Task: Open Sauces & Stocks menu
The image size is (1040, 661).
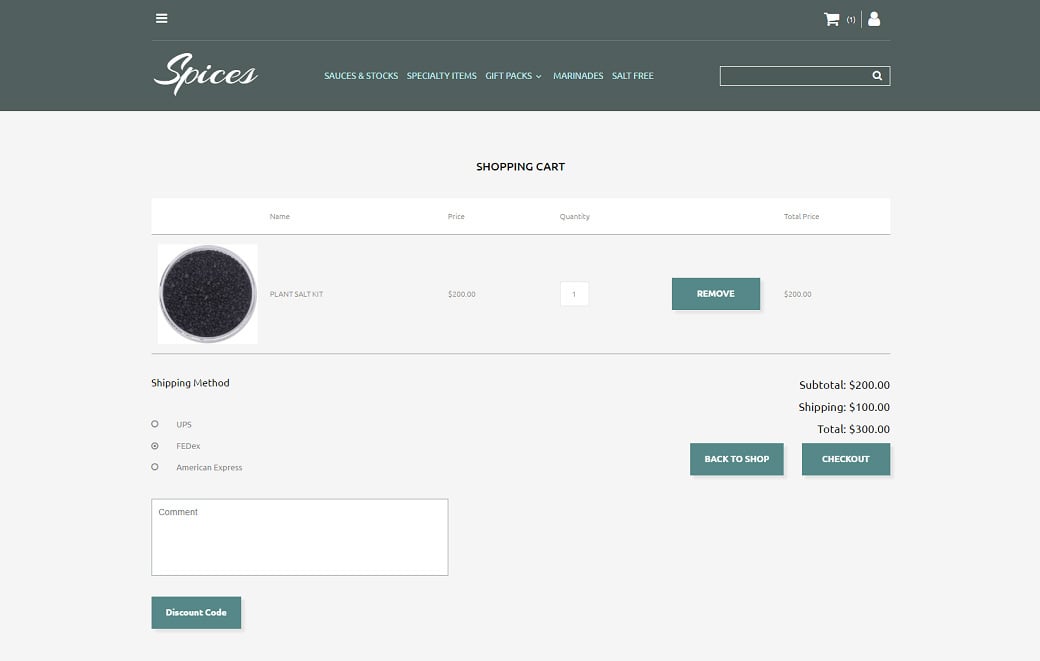Action: point(361,76)
